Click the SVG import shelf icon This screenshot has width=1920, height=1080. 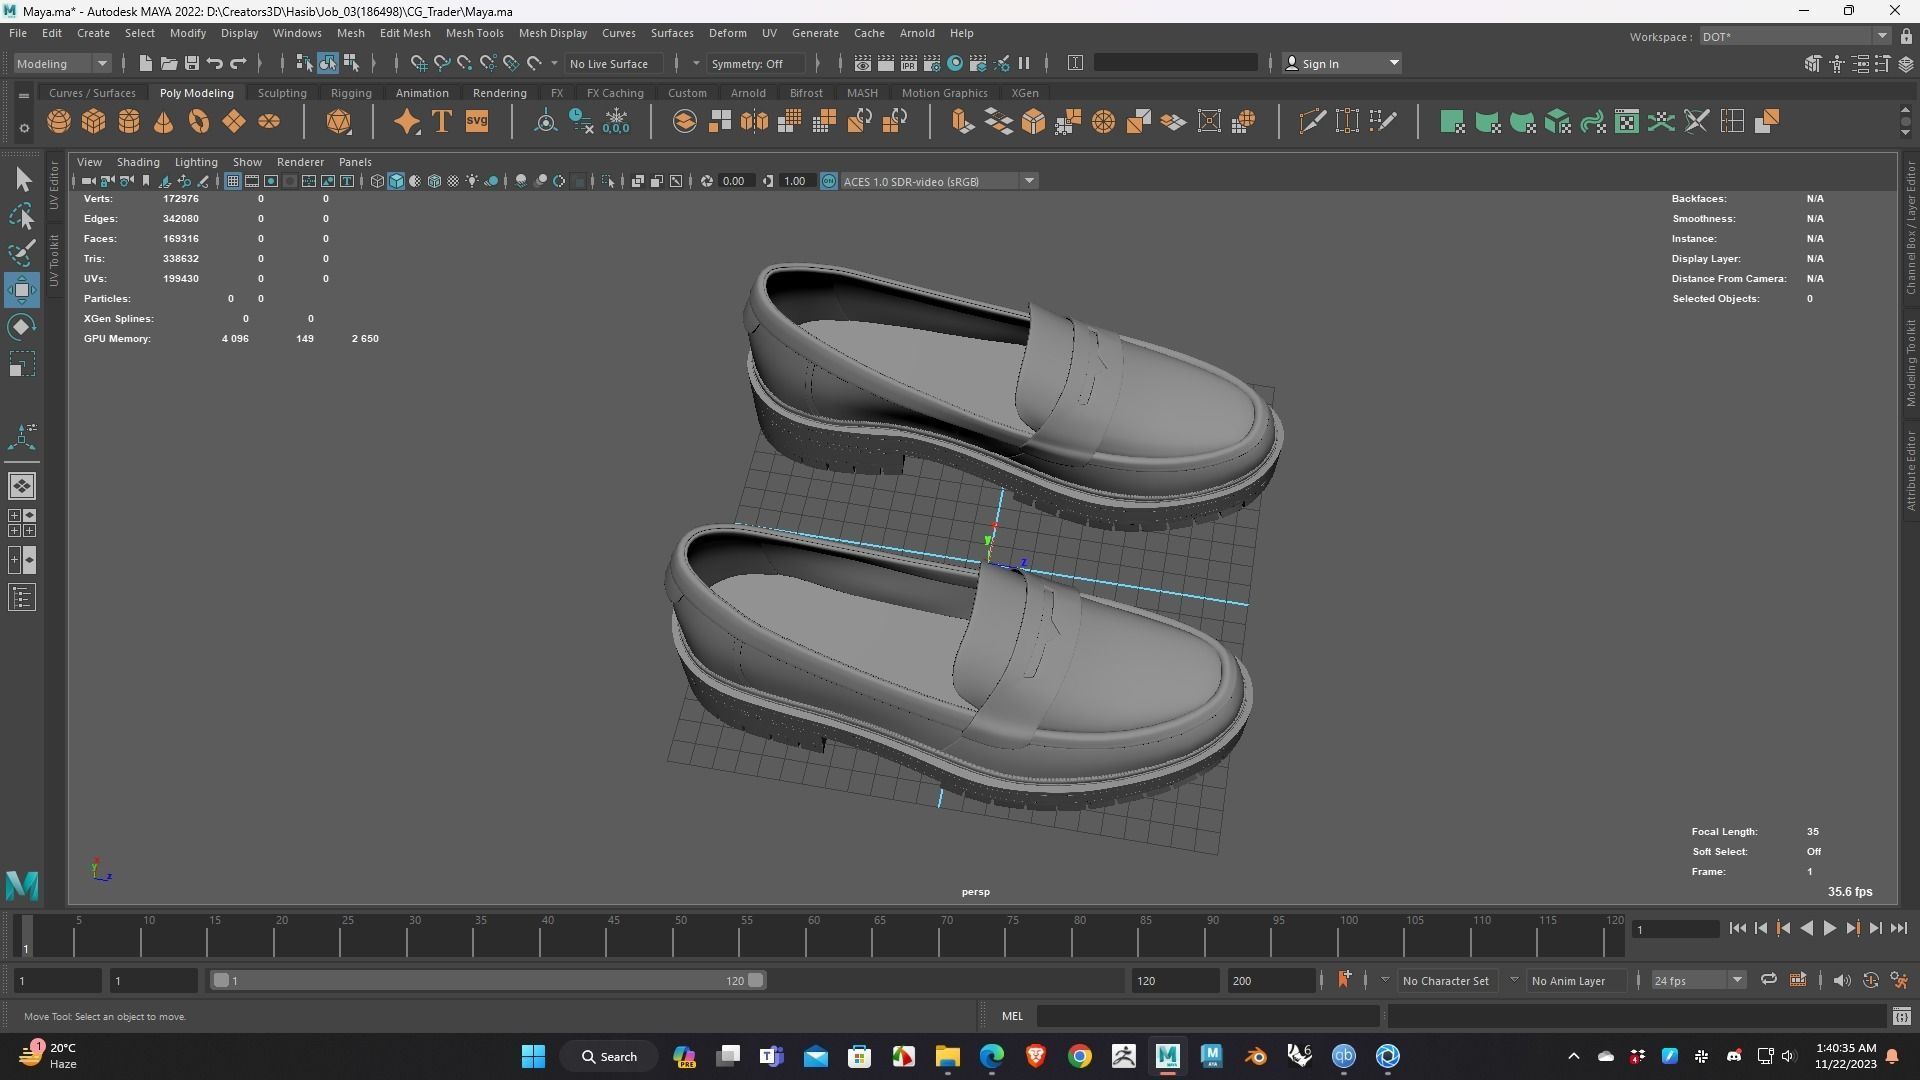pyautogui.click(x=477, y=122)
